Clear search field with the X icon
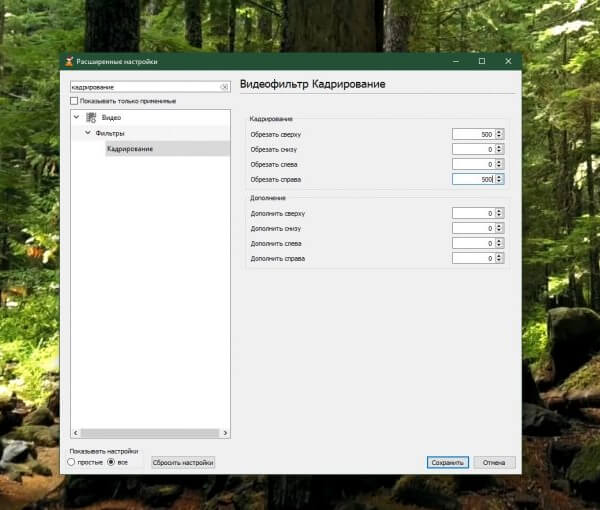 tap(224, 88)
